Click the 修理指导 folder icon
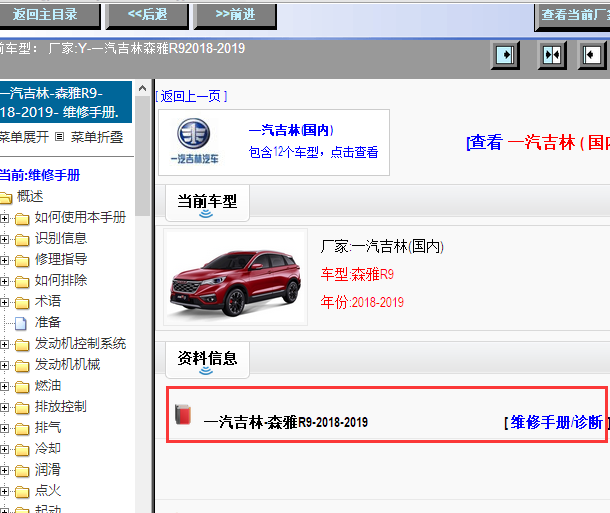Screen dimensions: 610x513 (x=22, y=261)
